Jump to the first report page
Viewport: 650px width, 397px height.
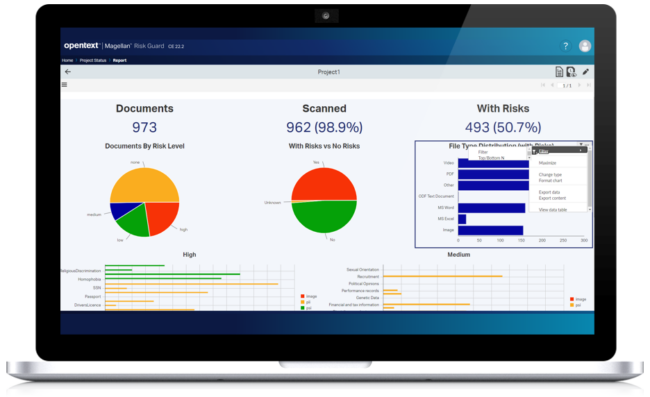543,85
